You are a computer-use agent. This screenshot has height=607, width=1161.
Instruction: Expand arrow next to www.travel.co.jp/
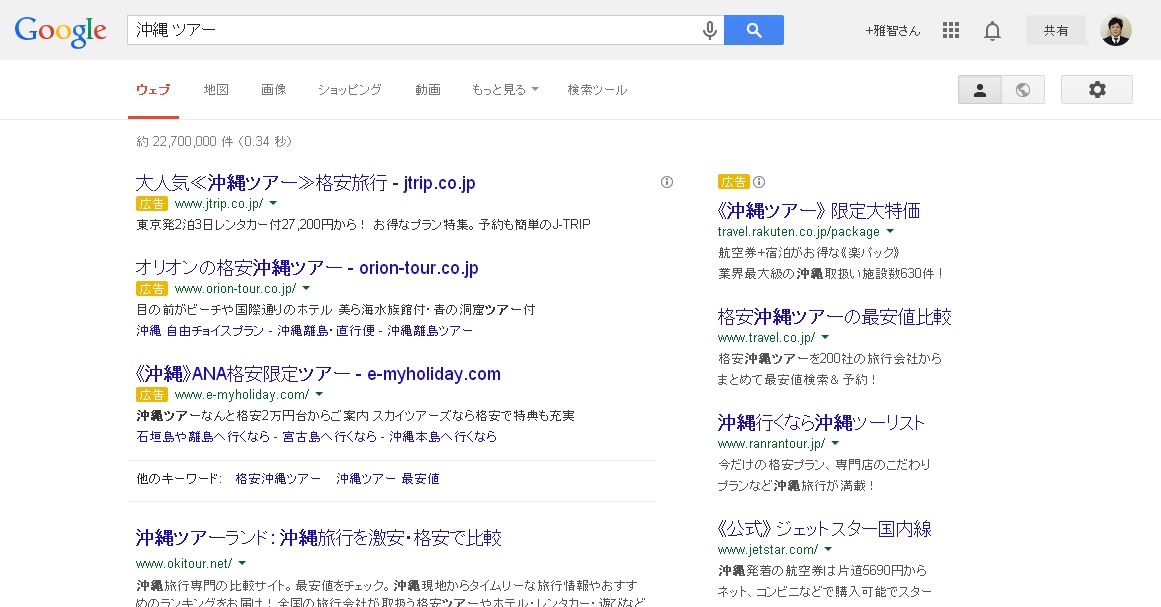click(x=825, y=338)
